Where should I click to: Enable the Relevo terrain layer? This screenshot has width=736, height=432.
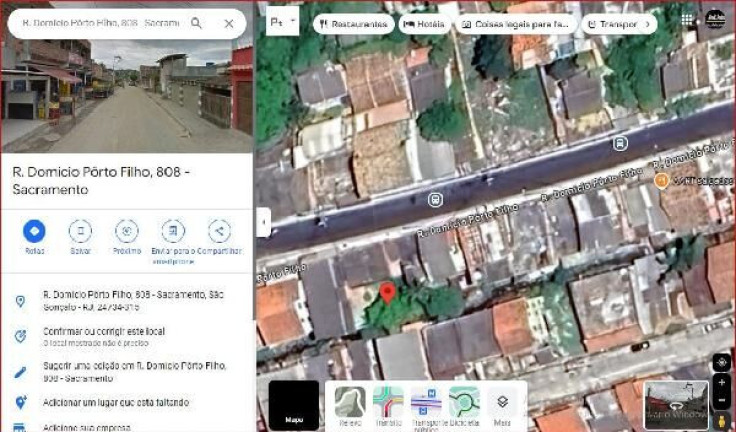(350, 406)
